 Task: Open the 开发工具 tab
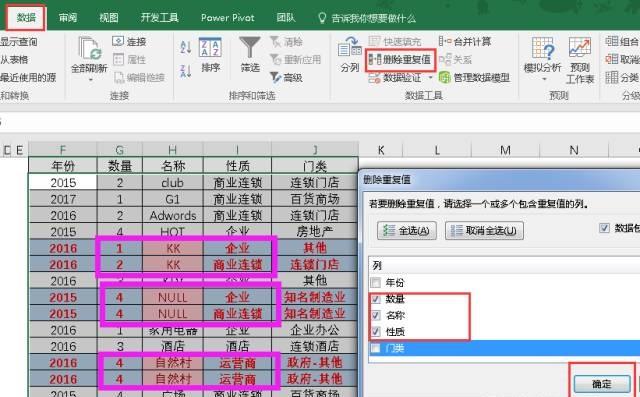click(x=159, y=18)
